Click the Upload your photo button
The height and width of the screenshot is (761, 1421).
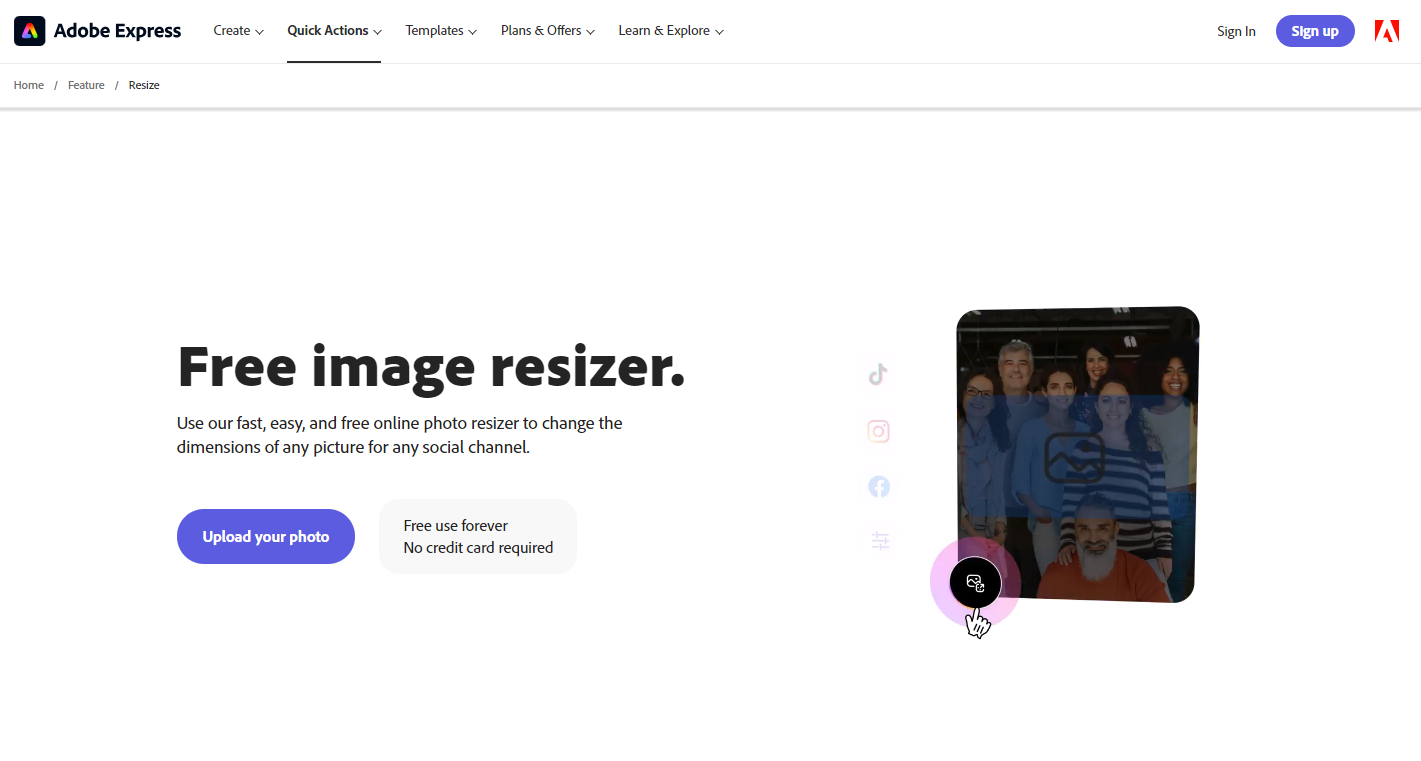(x=265, y=536)
